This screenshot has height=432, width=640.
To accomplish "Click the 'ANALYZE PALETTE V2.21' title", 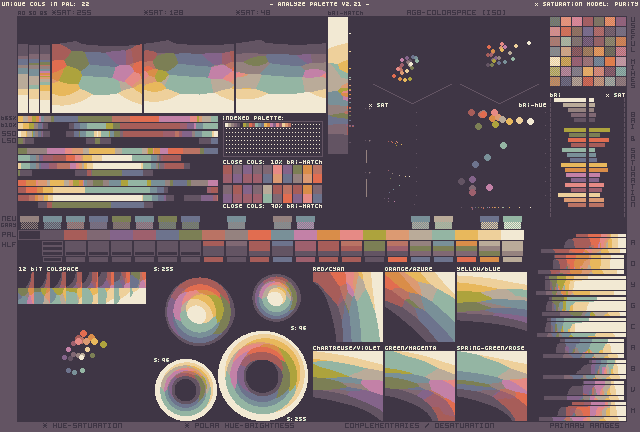I will (x=320, y=4).
